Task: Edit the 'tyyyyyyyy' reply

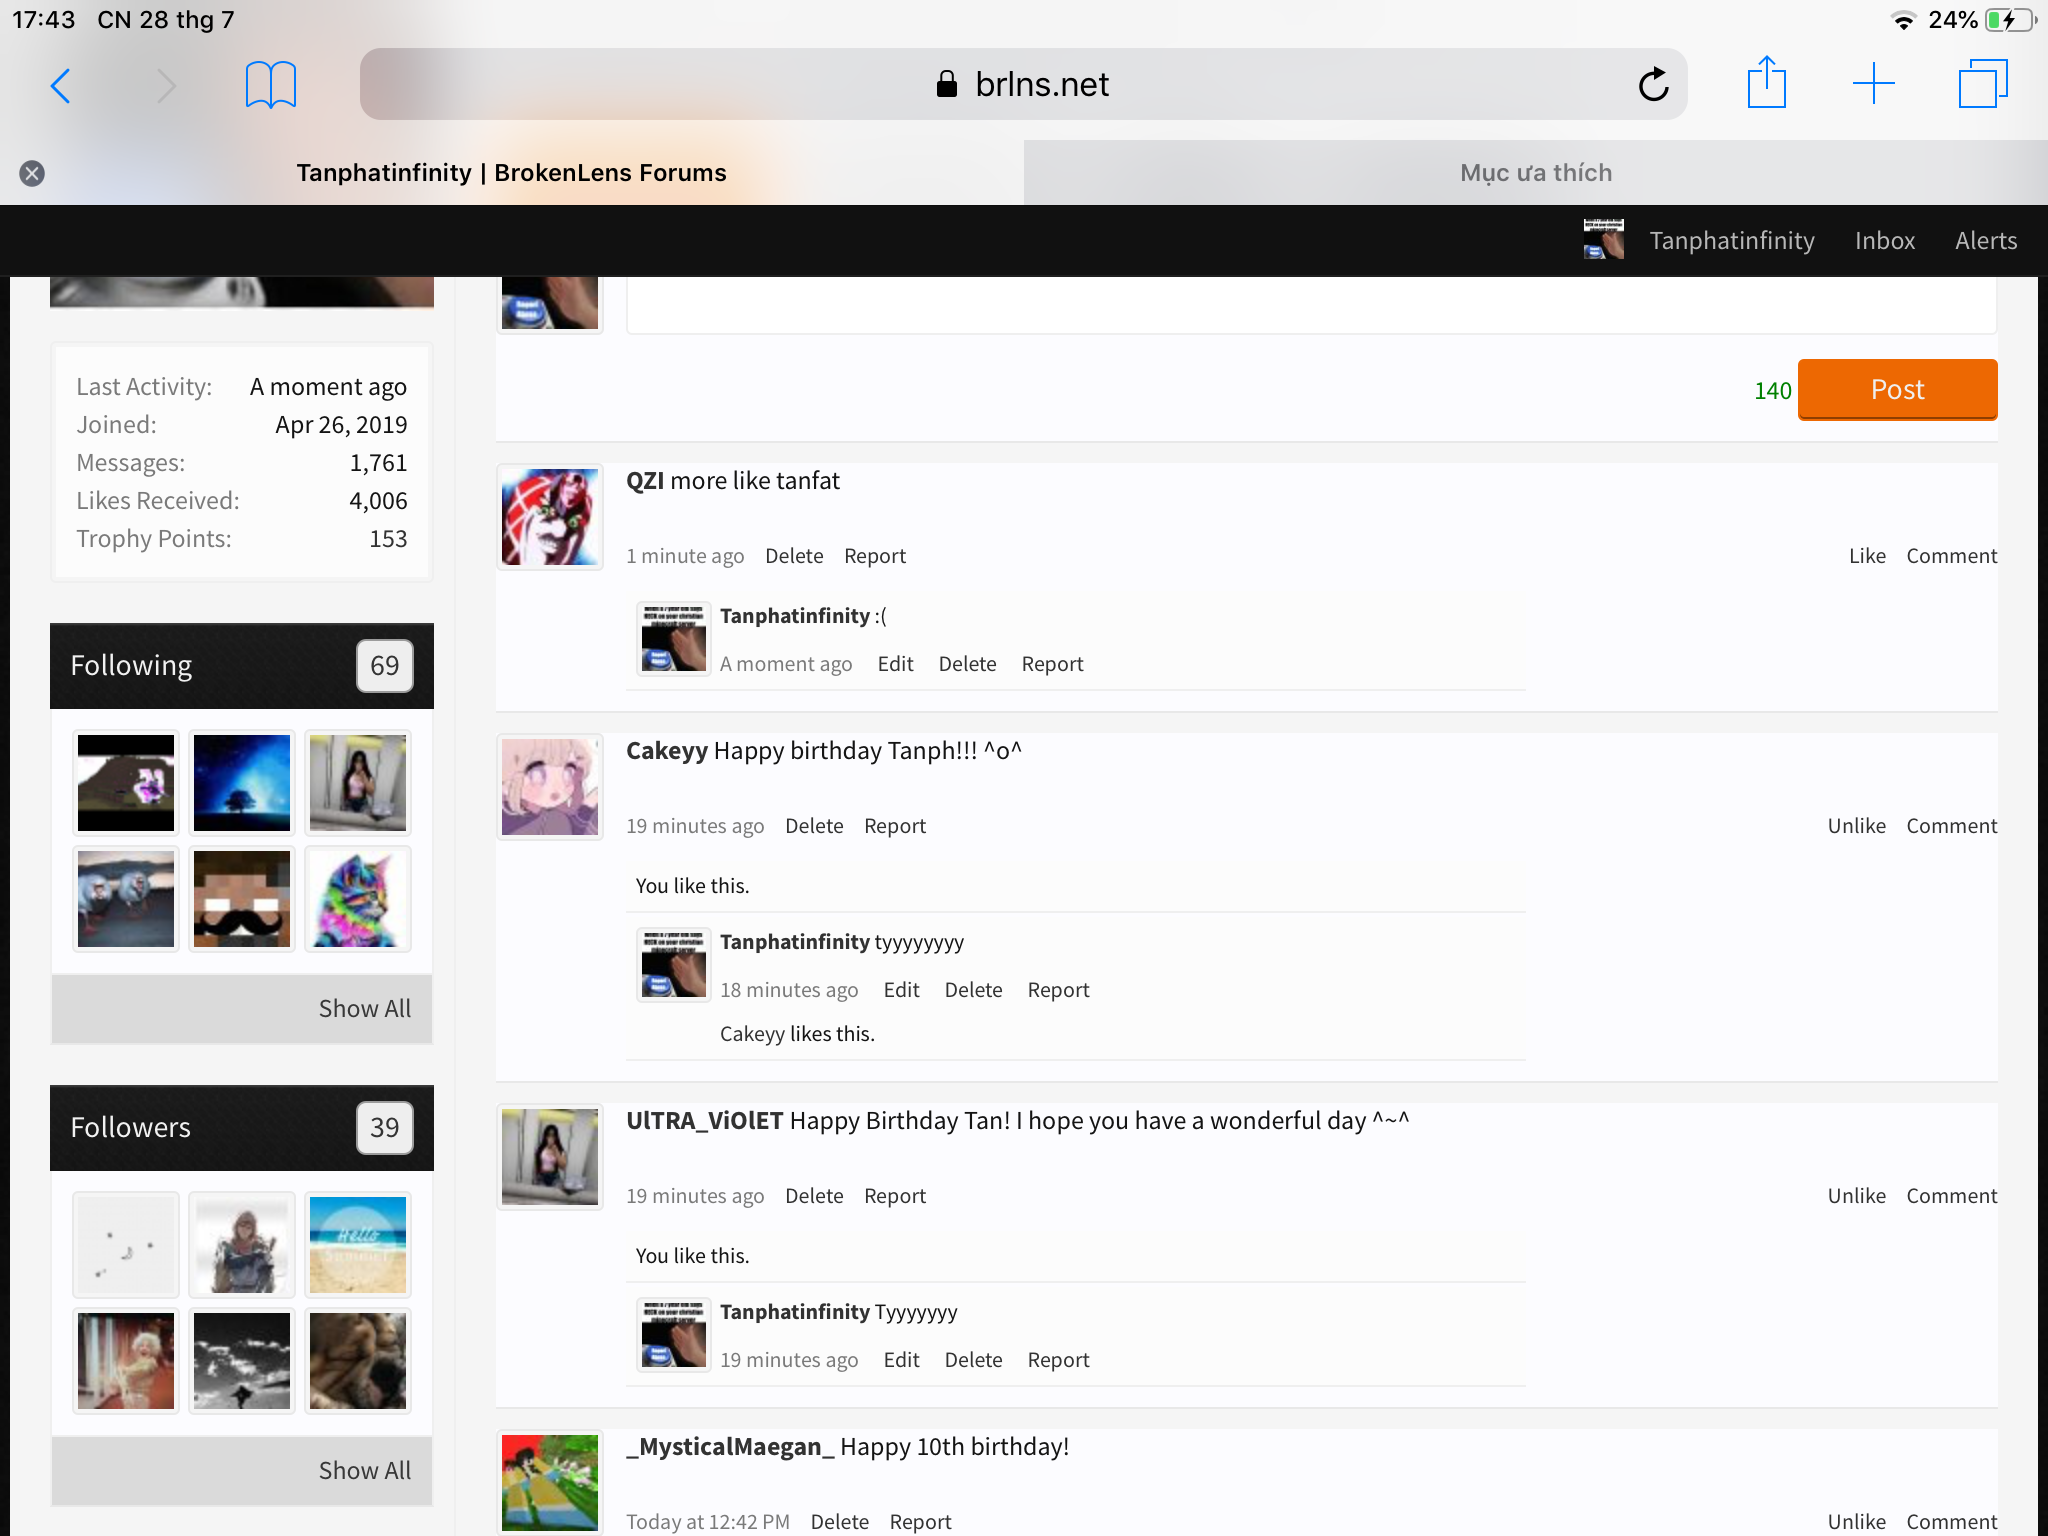Action: [901, 990]
